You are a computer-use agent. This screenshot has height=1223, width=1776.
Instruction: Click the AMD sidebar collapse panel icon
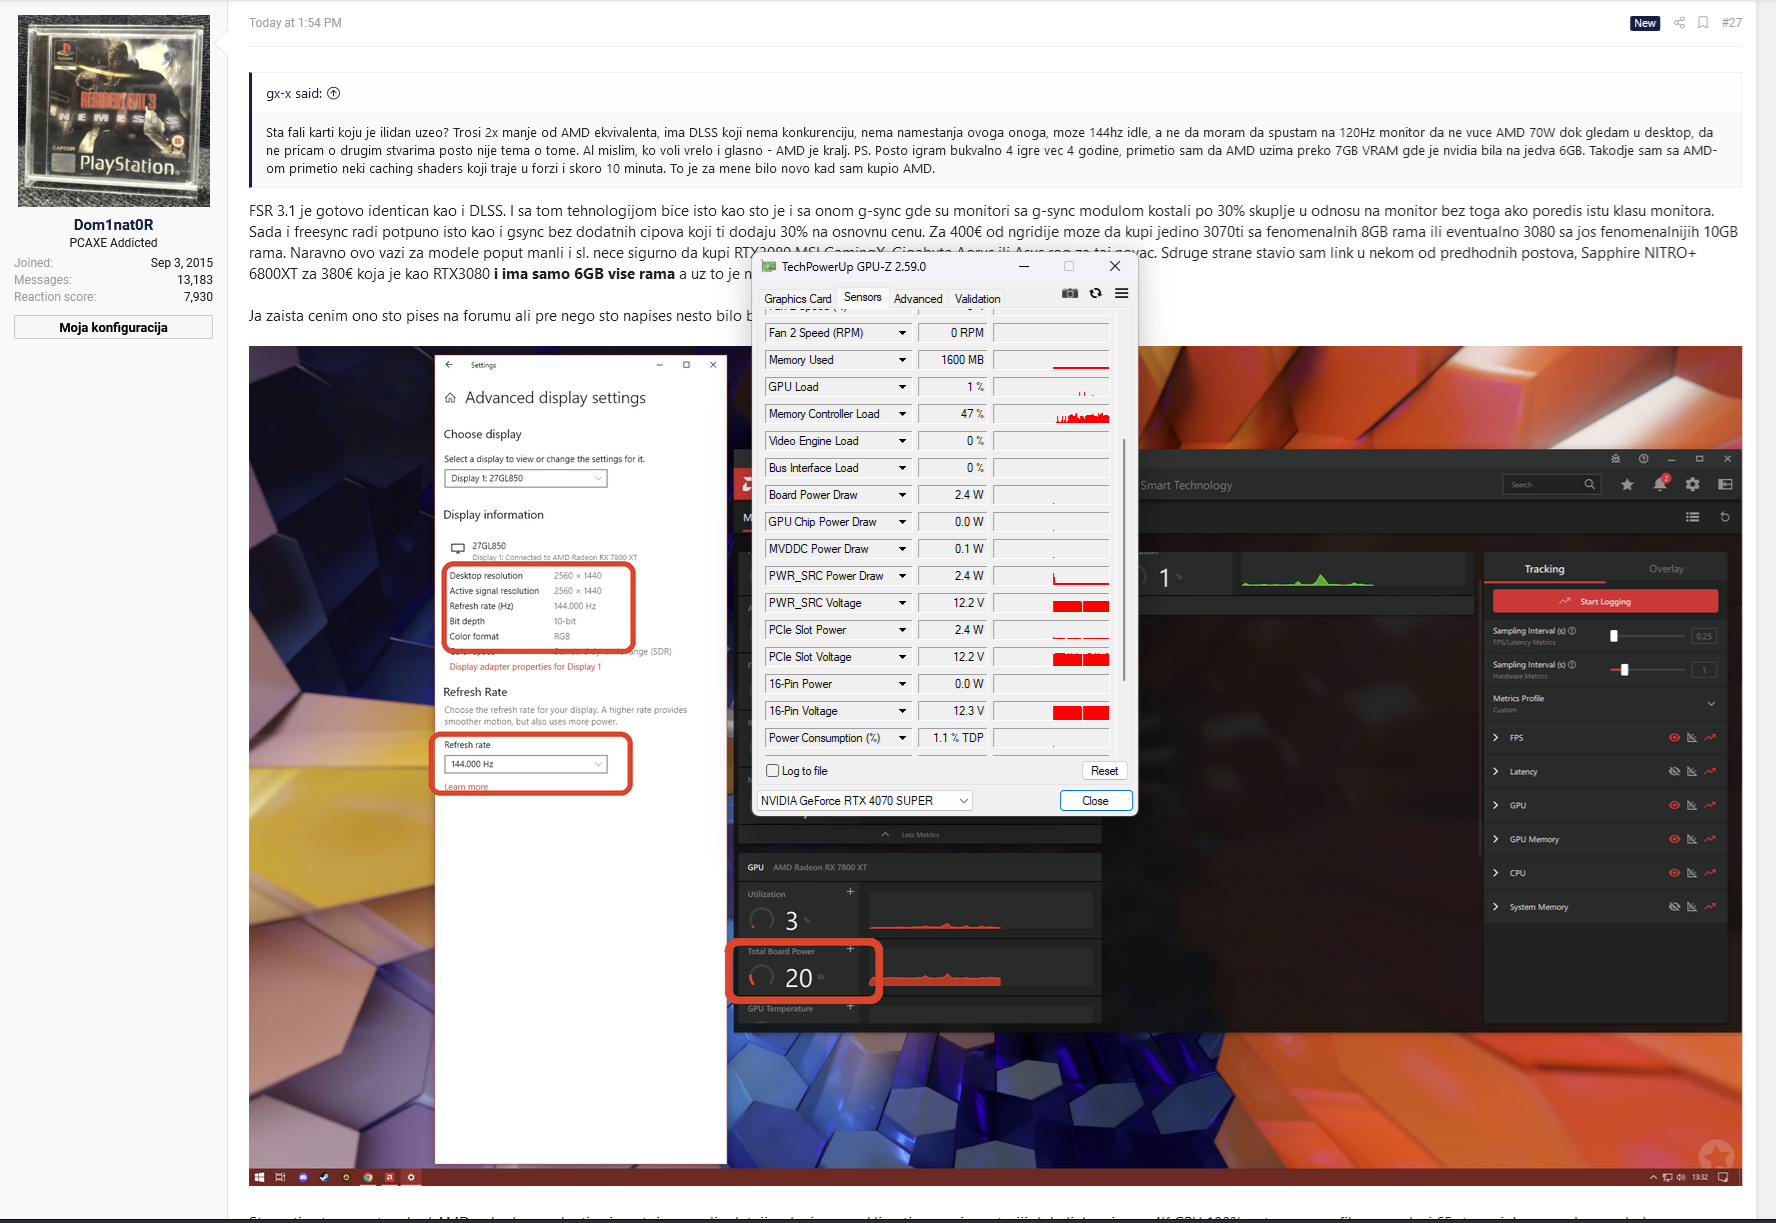[x=1725, y=484]
